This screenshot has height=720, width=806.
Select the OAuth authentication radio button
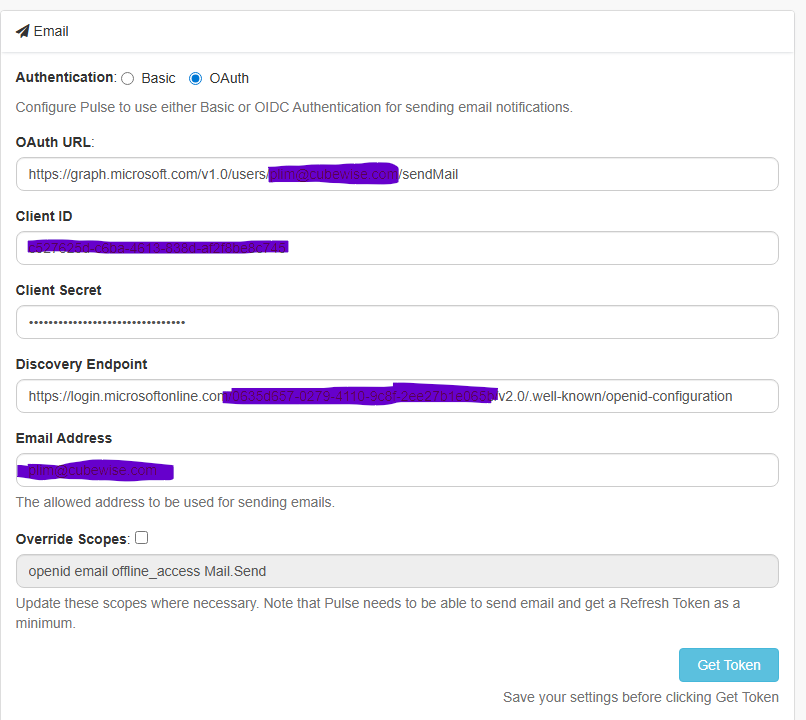[x=195, y=78]
